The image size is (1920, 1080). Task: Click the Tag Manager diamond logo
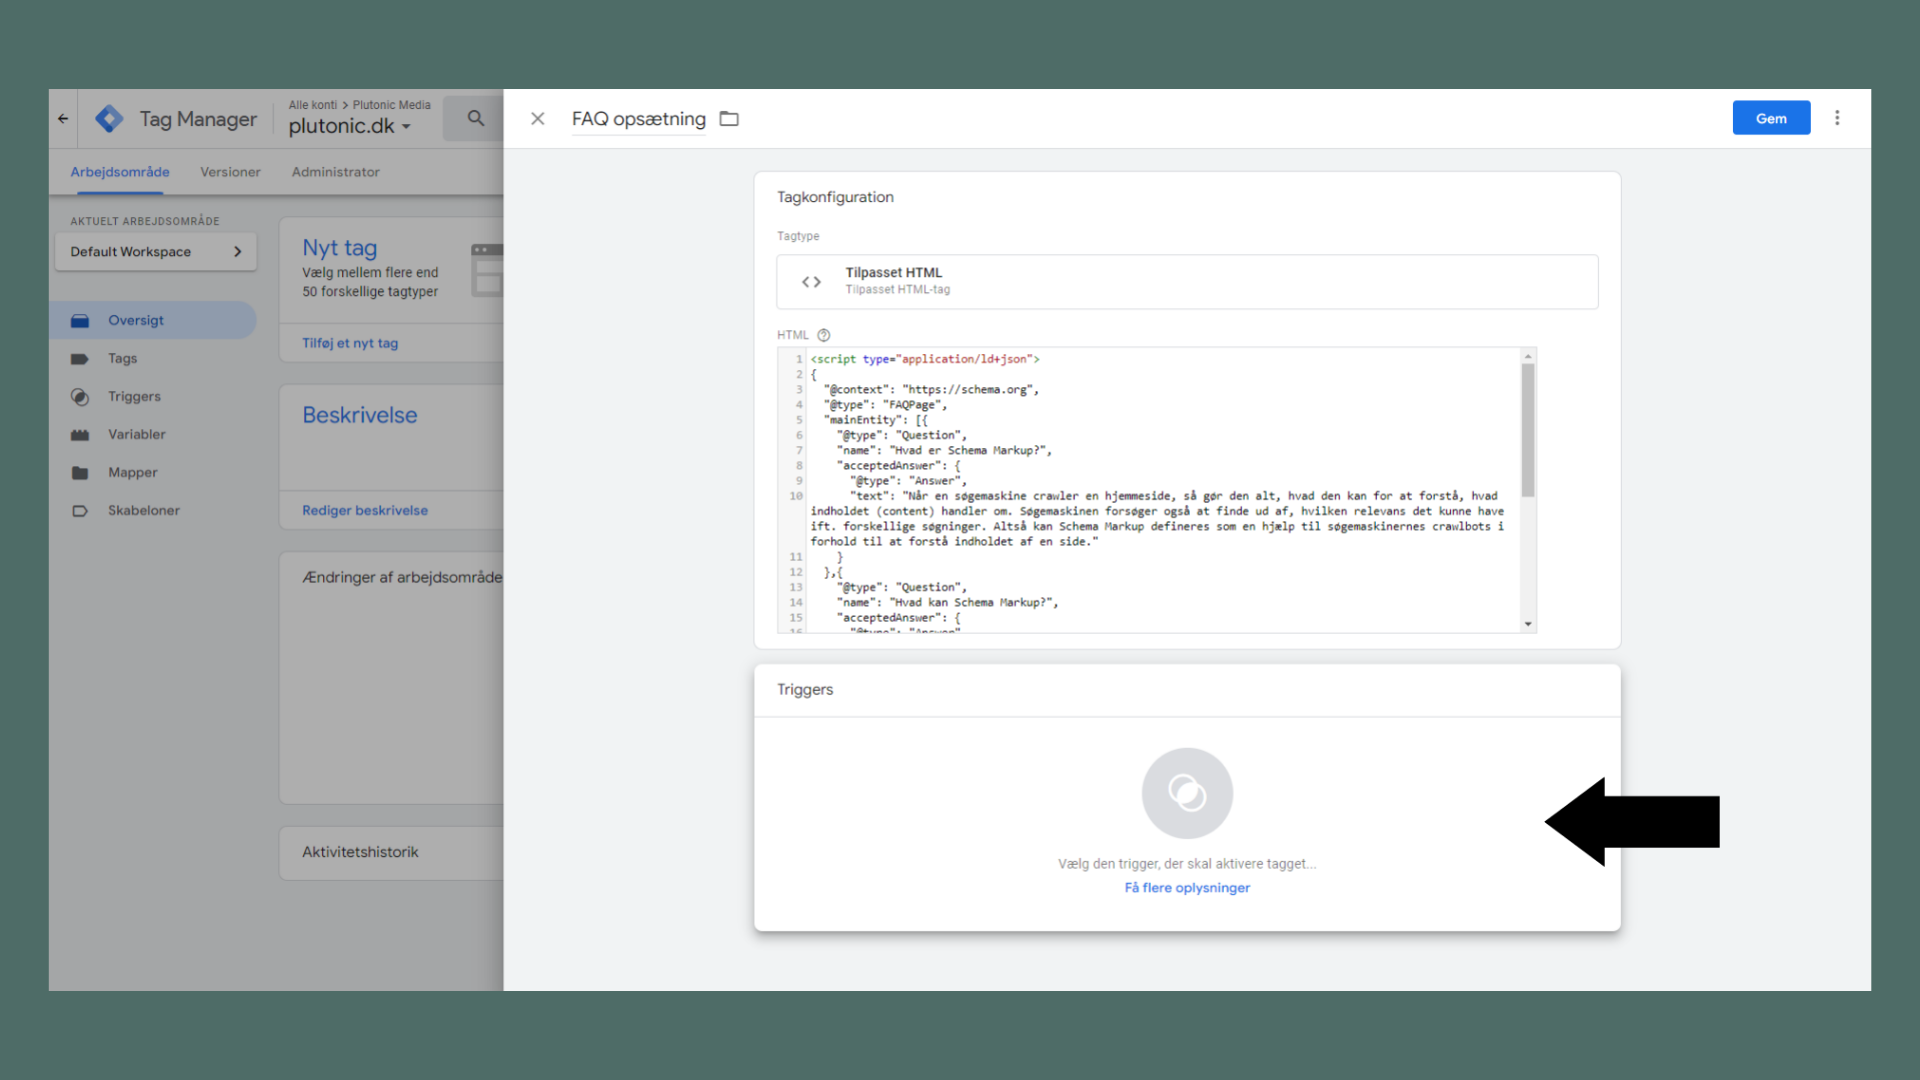109,119
